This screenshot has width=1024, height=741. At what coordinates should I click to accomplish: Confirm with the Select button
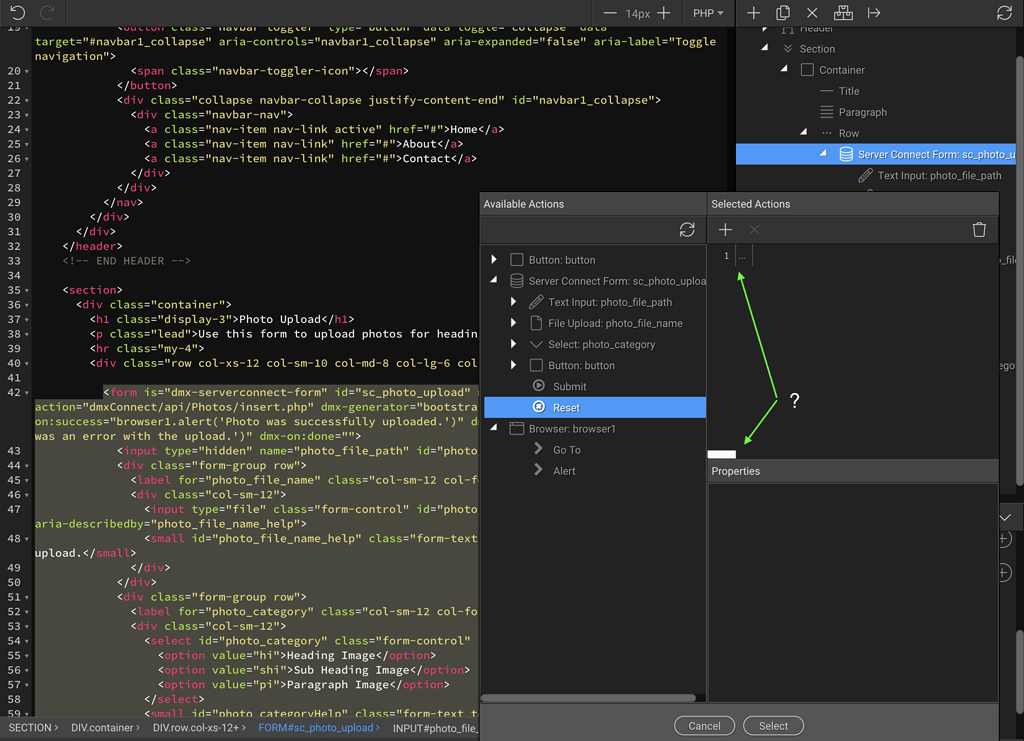click(773, 726)
